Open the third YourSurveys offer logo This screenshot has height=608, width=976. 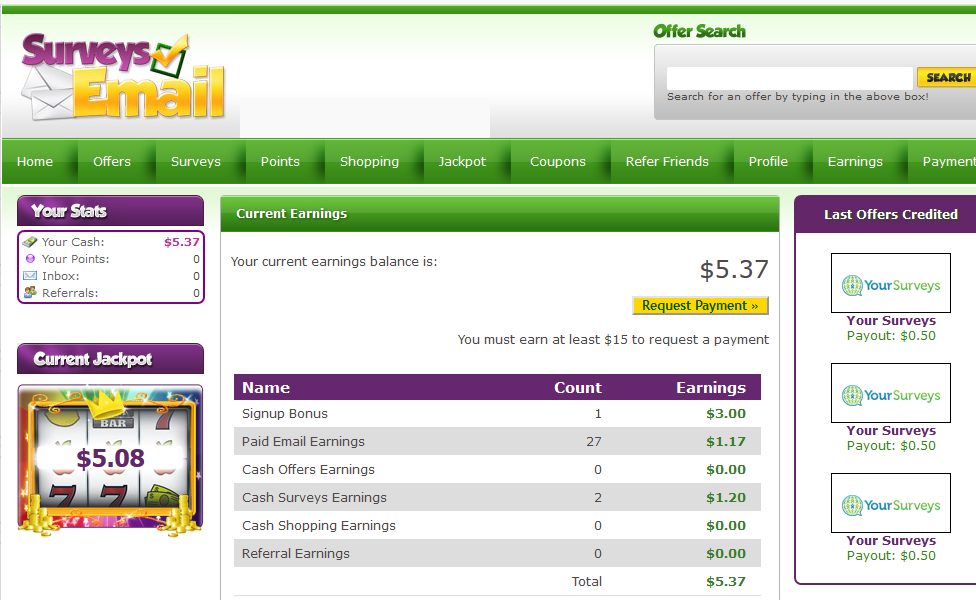coord(890,504)
